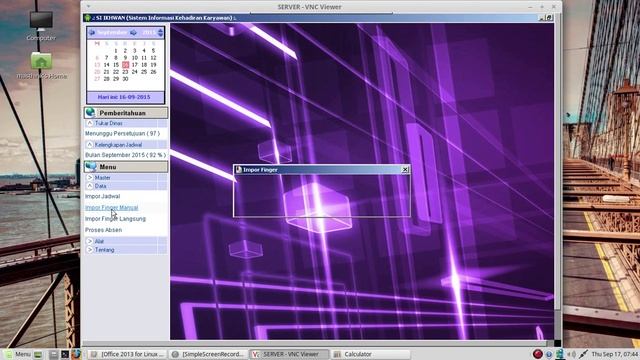Switch to Calculator taskbar item

click(x=370, y=354)
